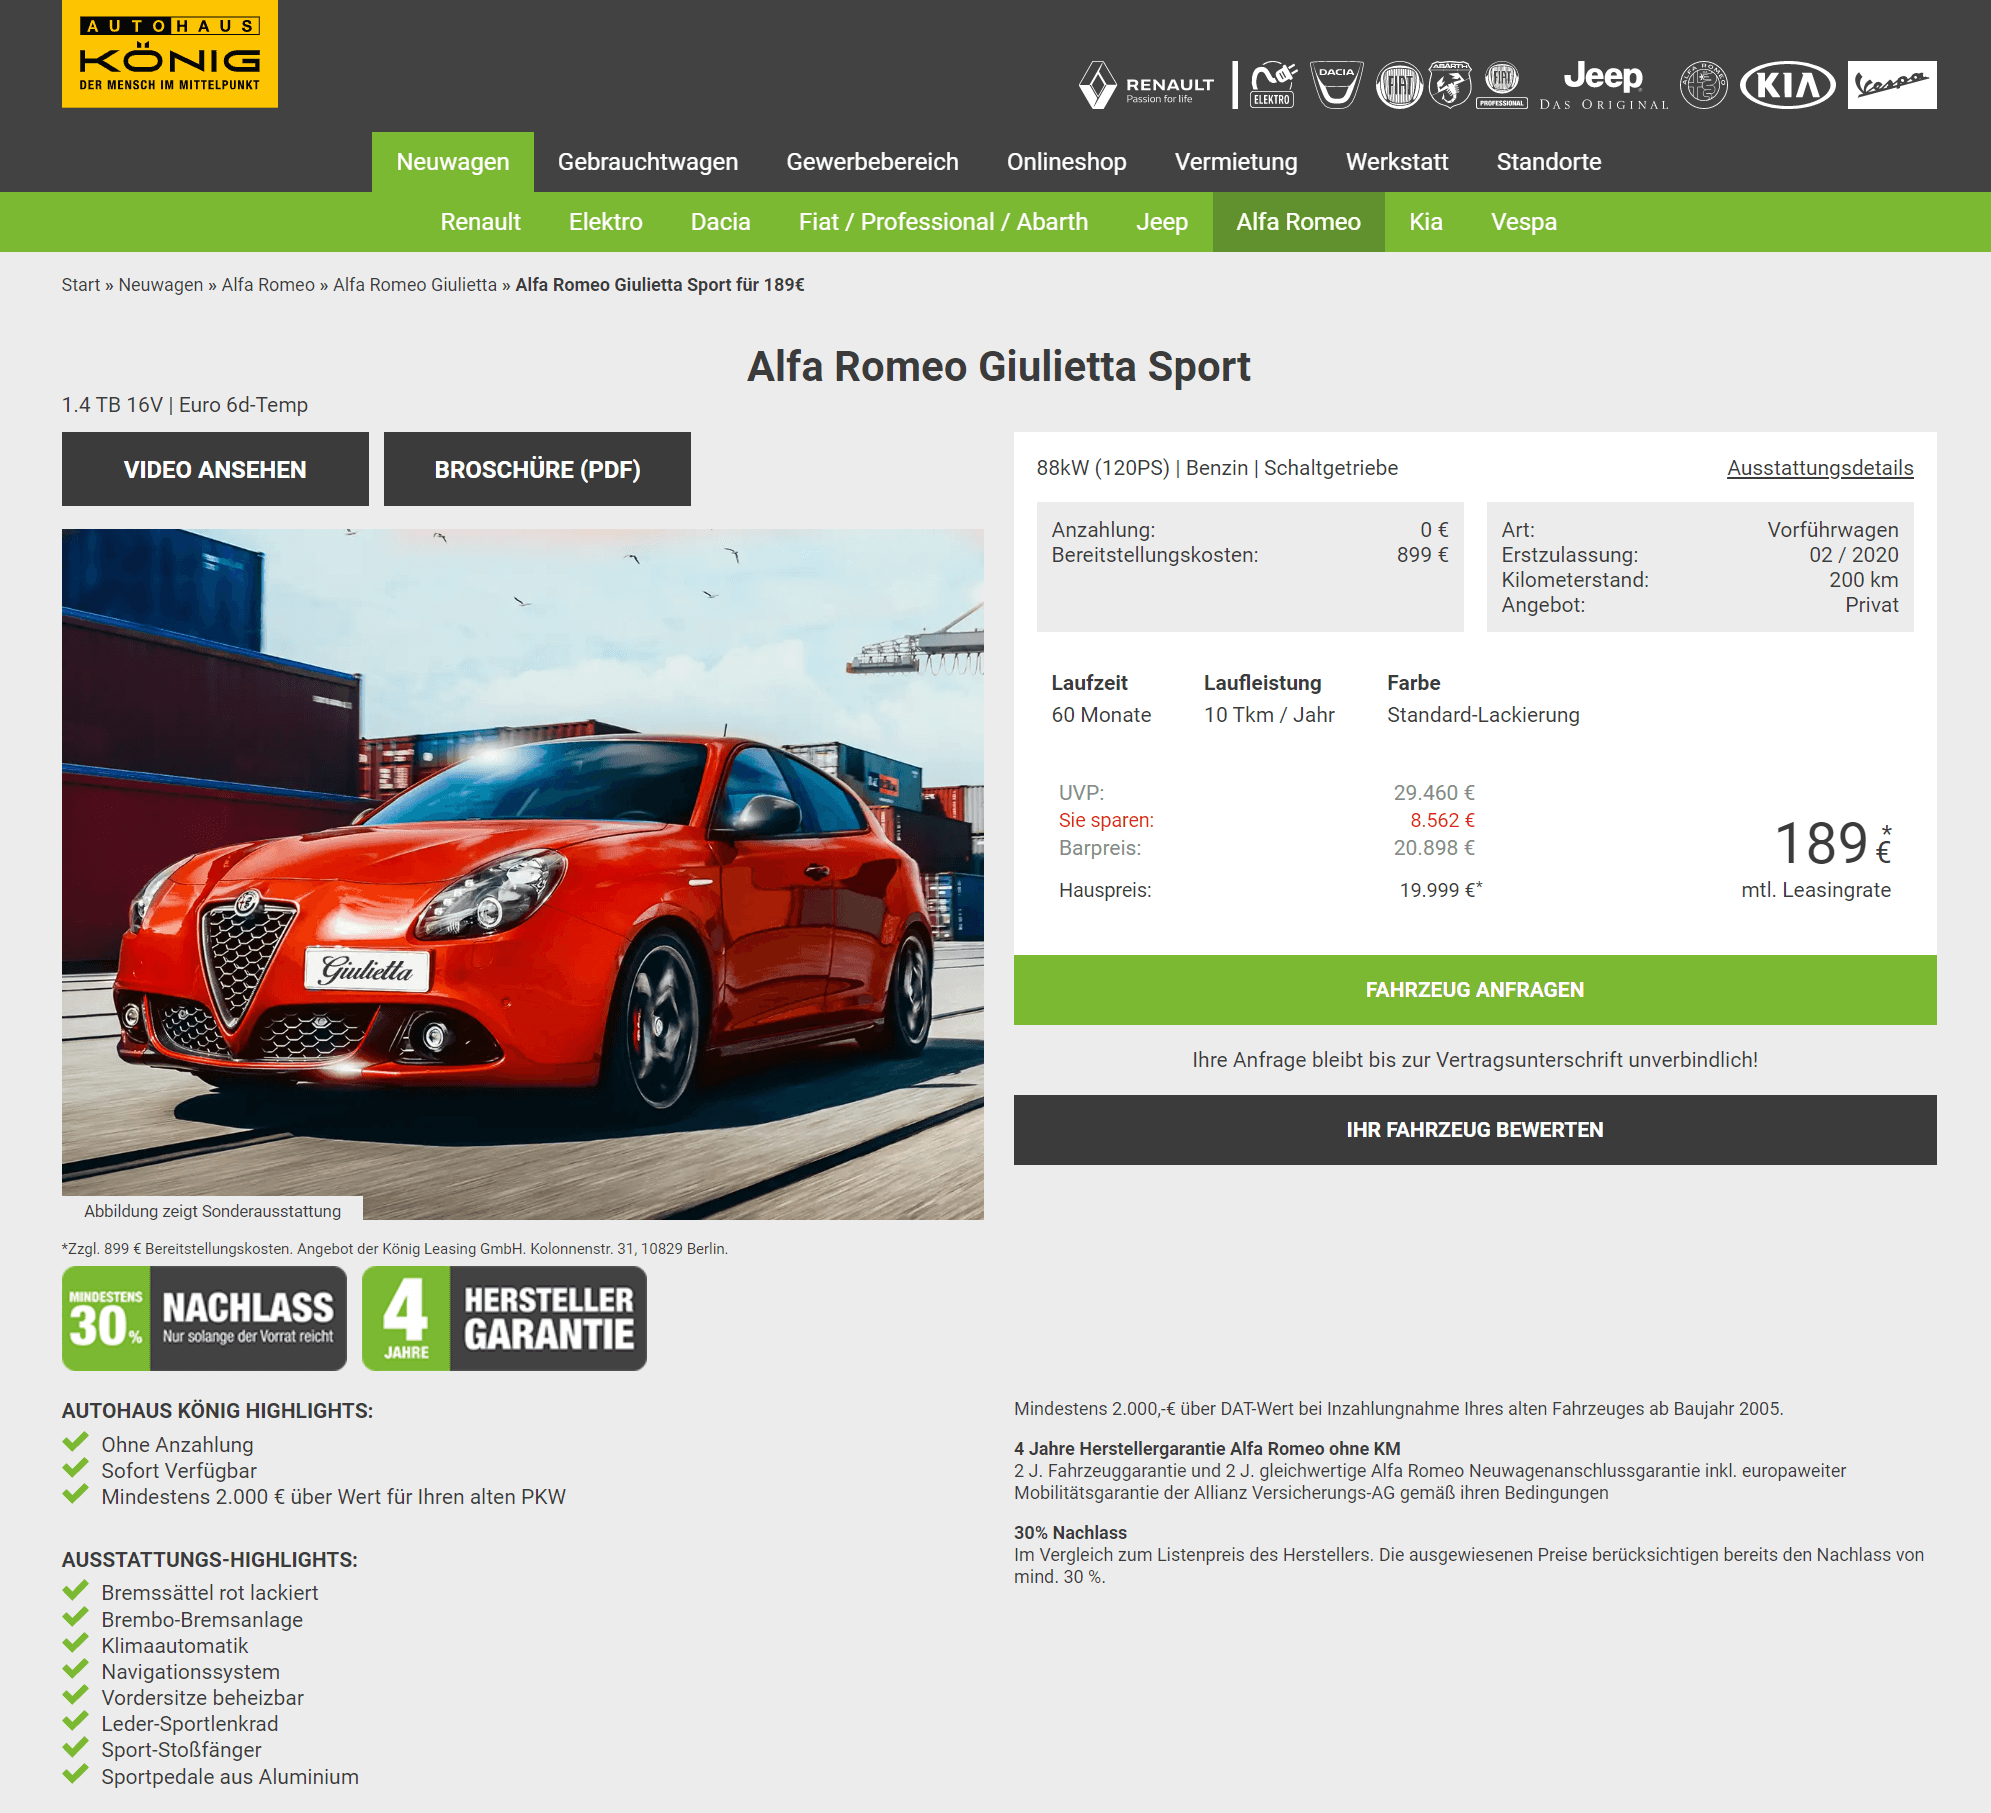Click the active Alfa Romeo subtab
The image size is (1991, 1813).
pos(1299,222)
